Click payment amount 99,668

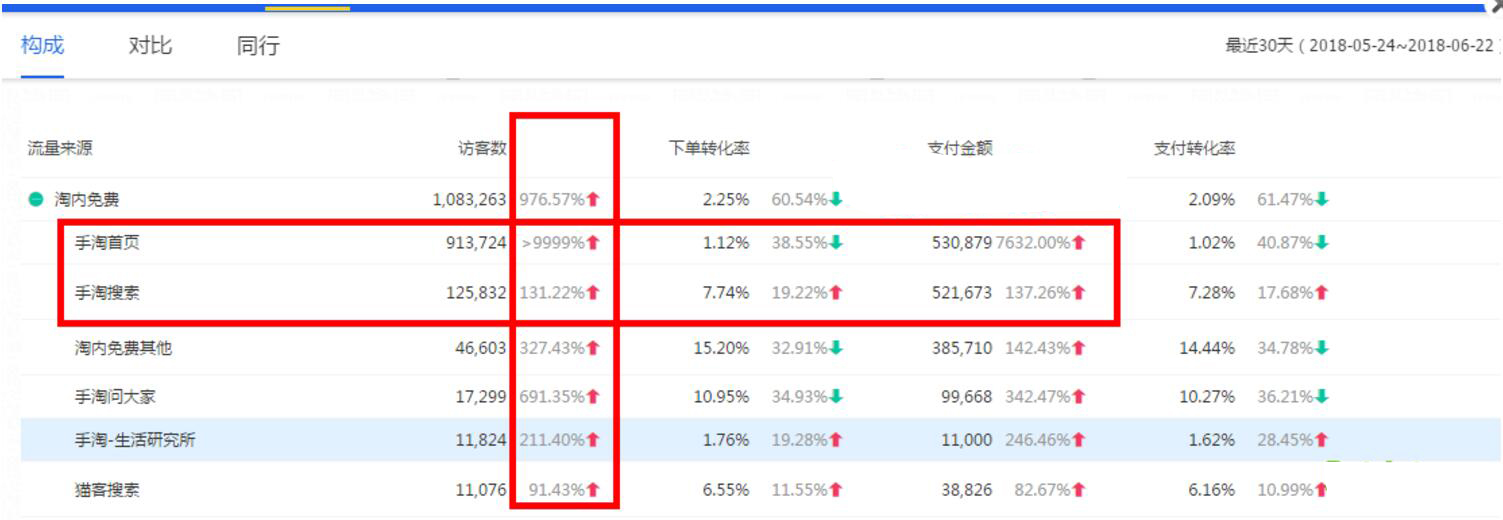[x=966, y=396]
